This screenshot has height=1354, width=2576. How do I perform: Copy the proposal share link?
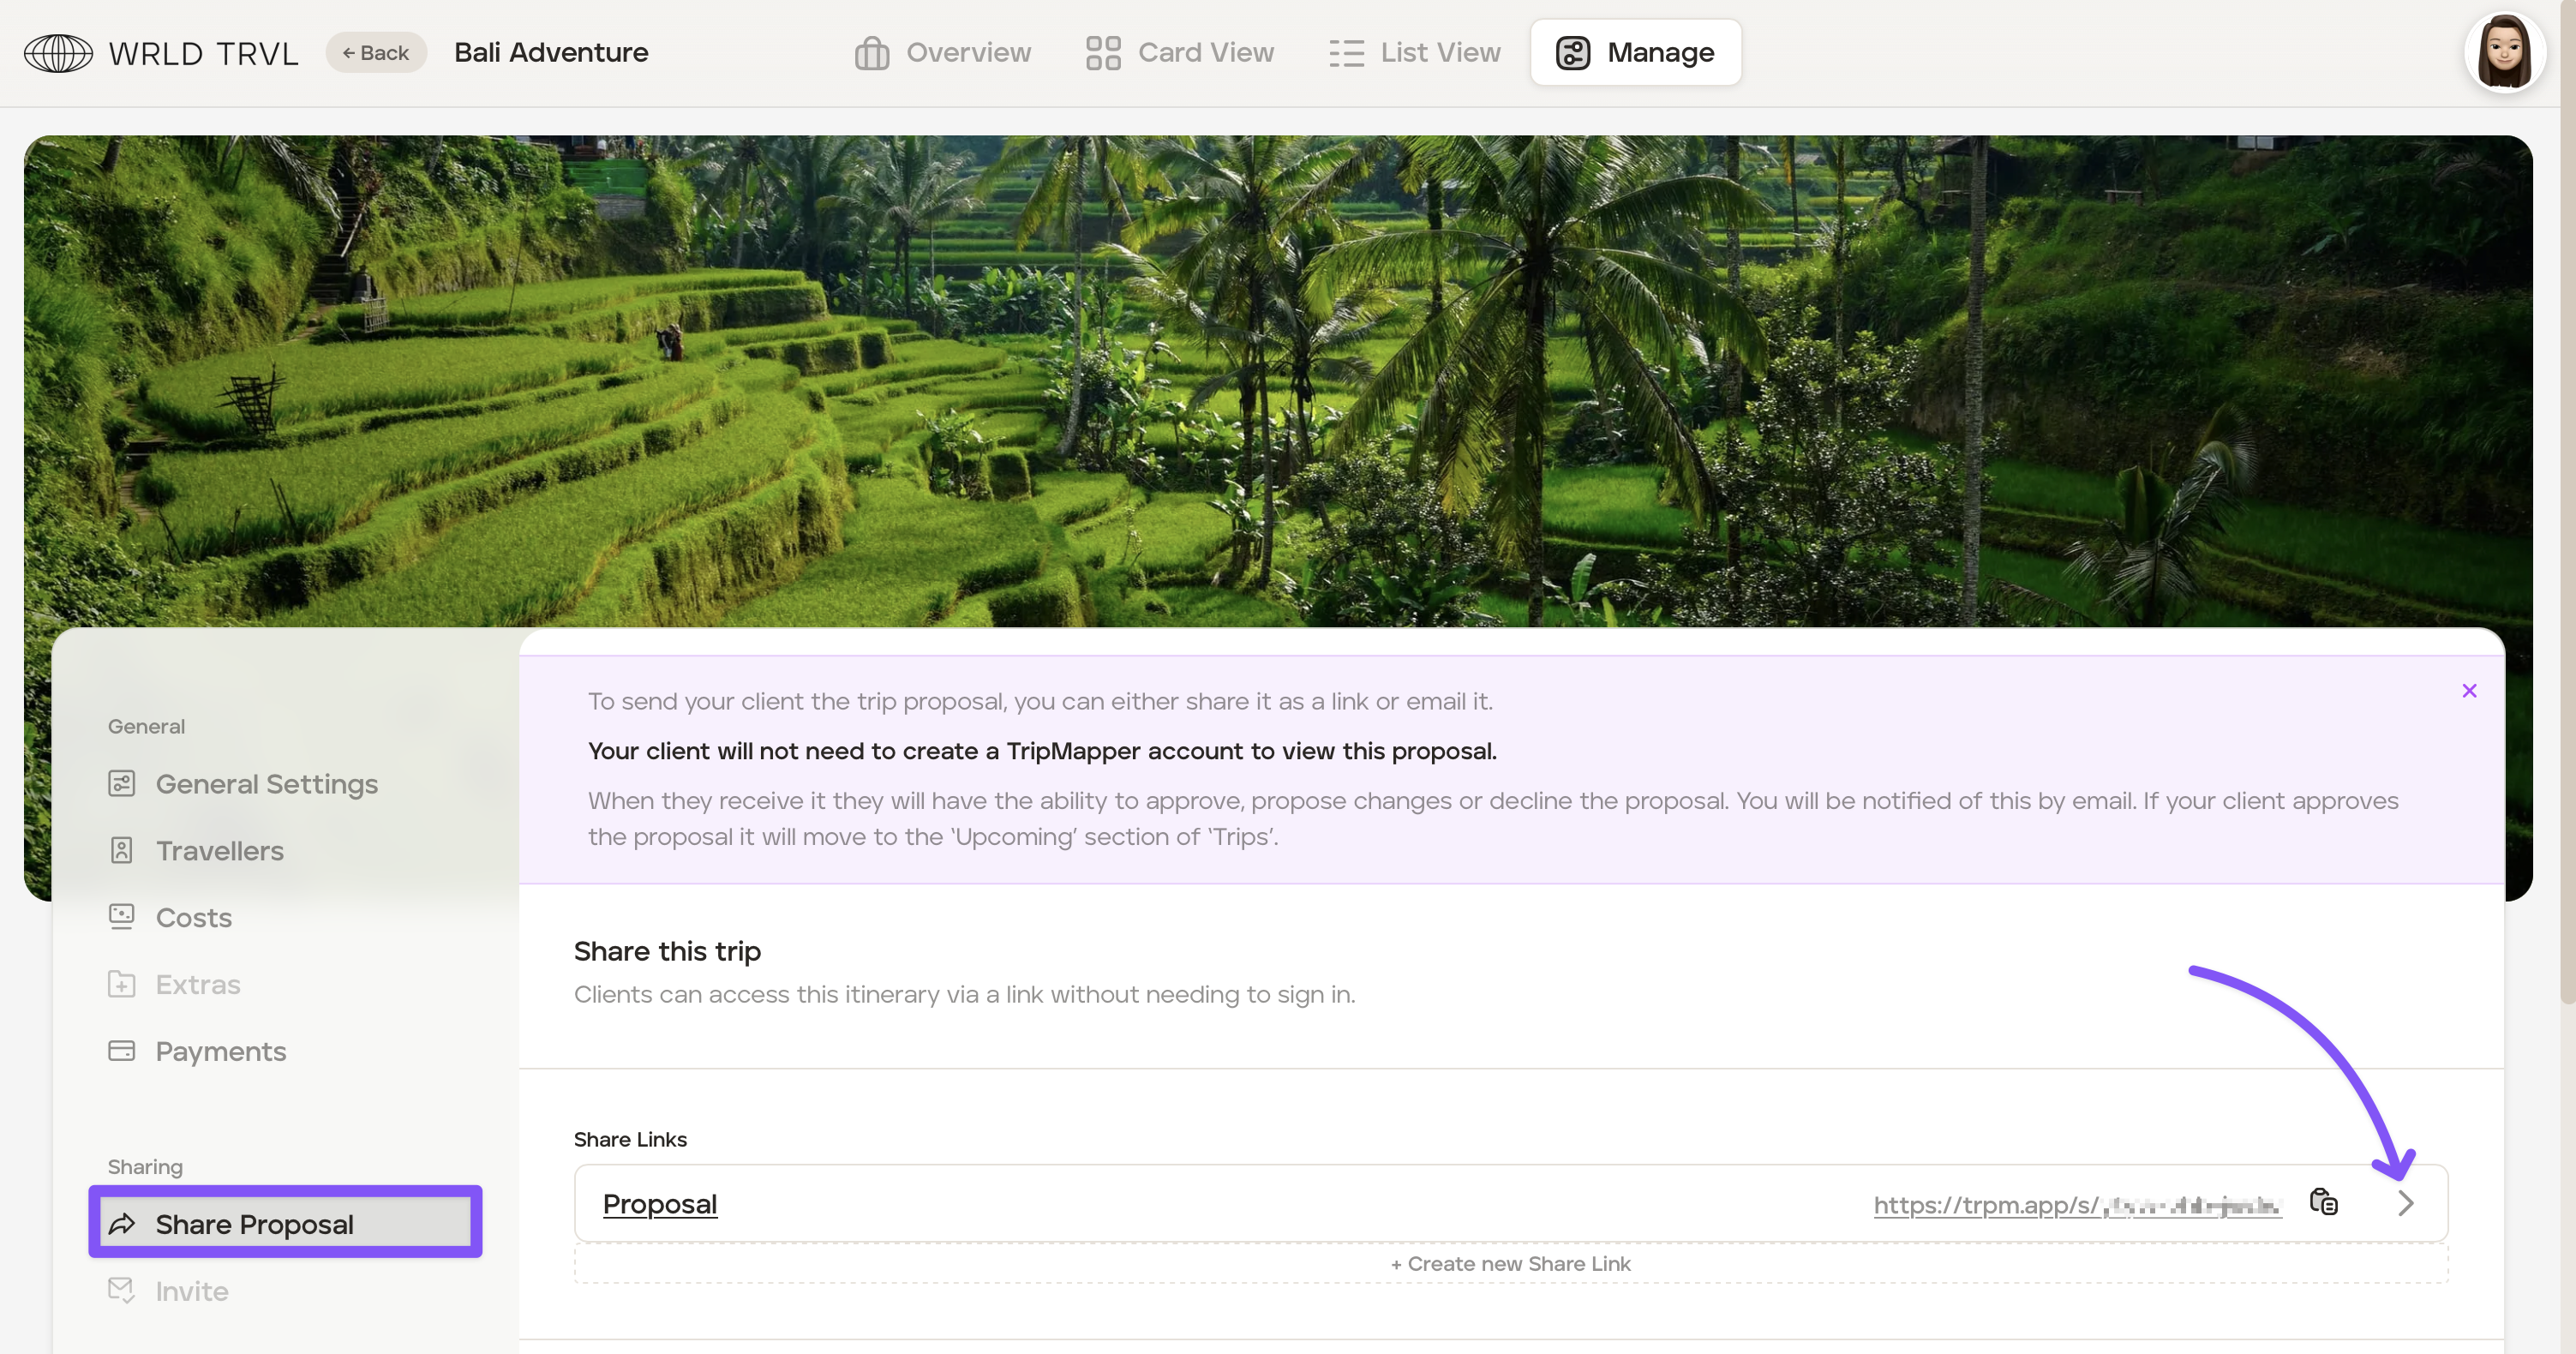(x=2323, y=1202)
